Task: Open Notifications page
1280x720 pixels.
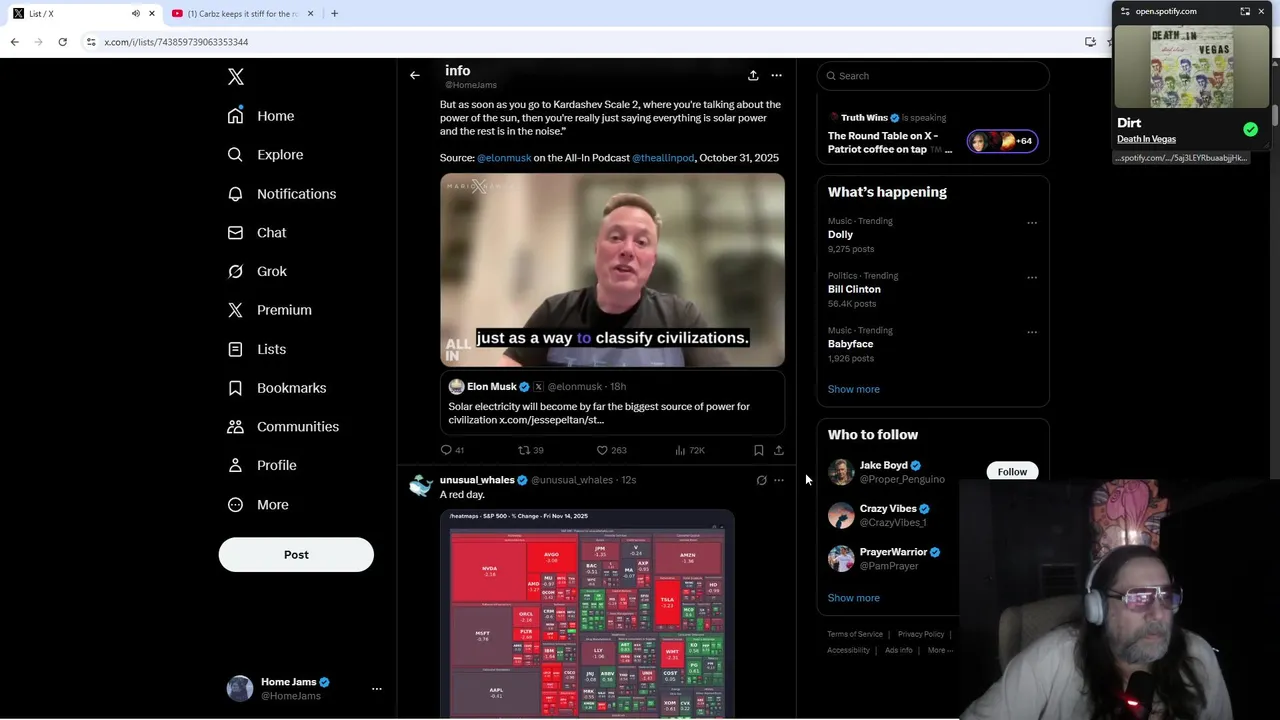Action: pos(282,194)
